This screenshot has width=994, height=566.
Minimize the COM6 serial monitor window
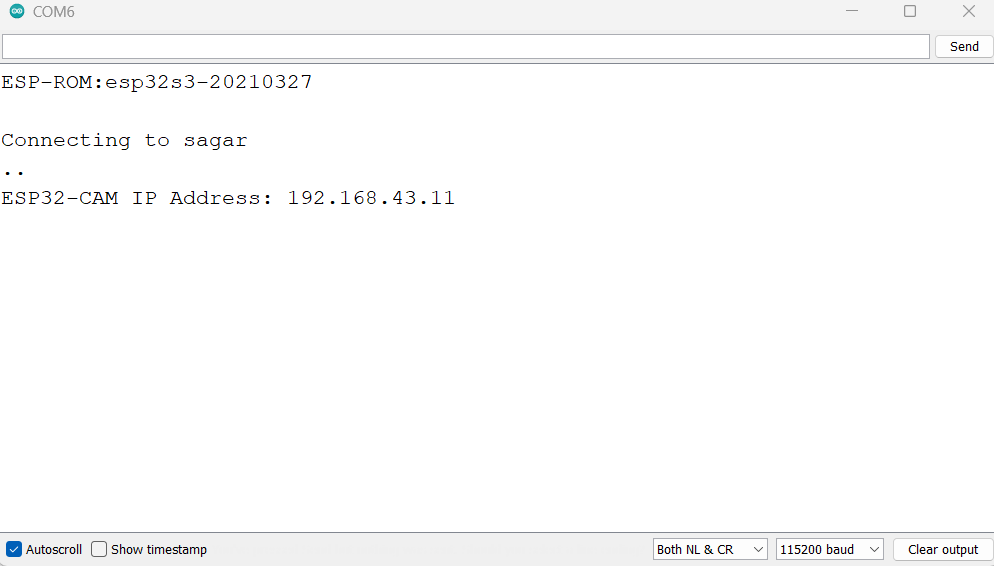851,12
